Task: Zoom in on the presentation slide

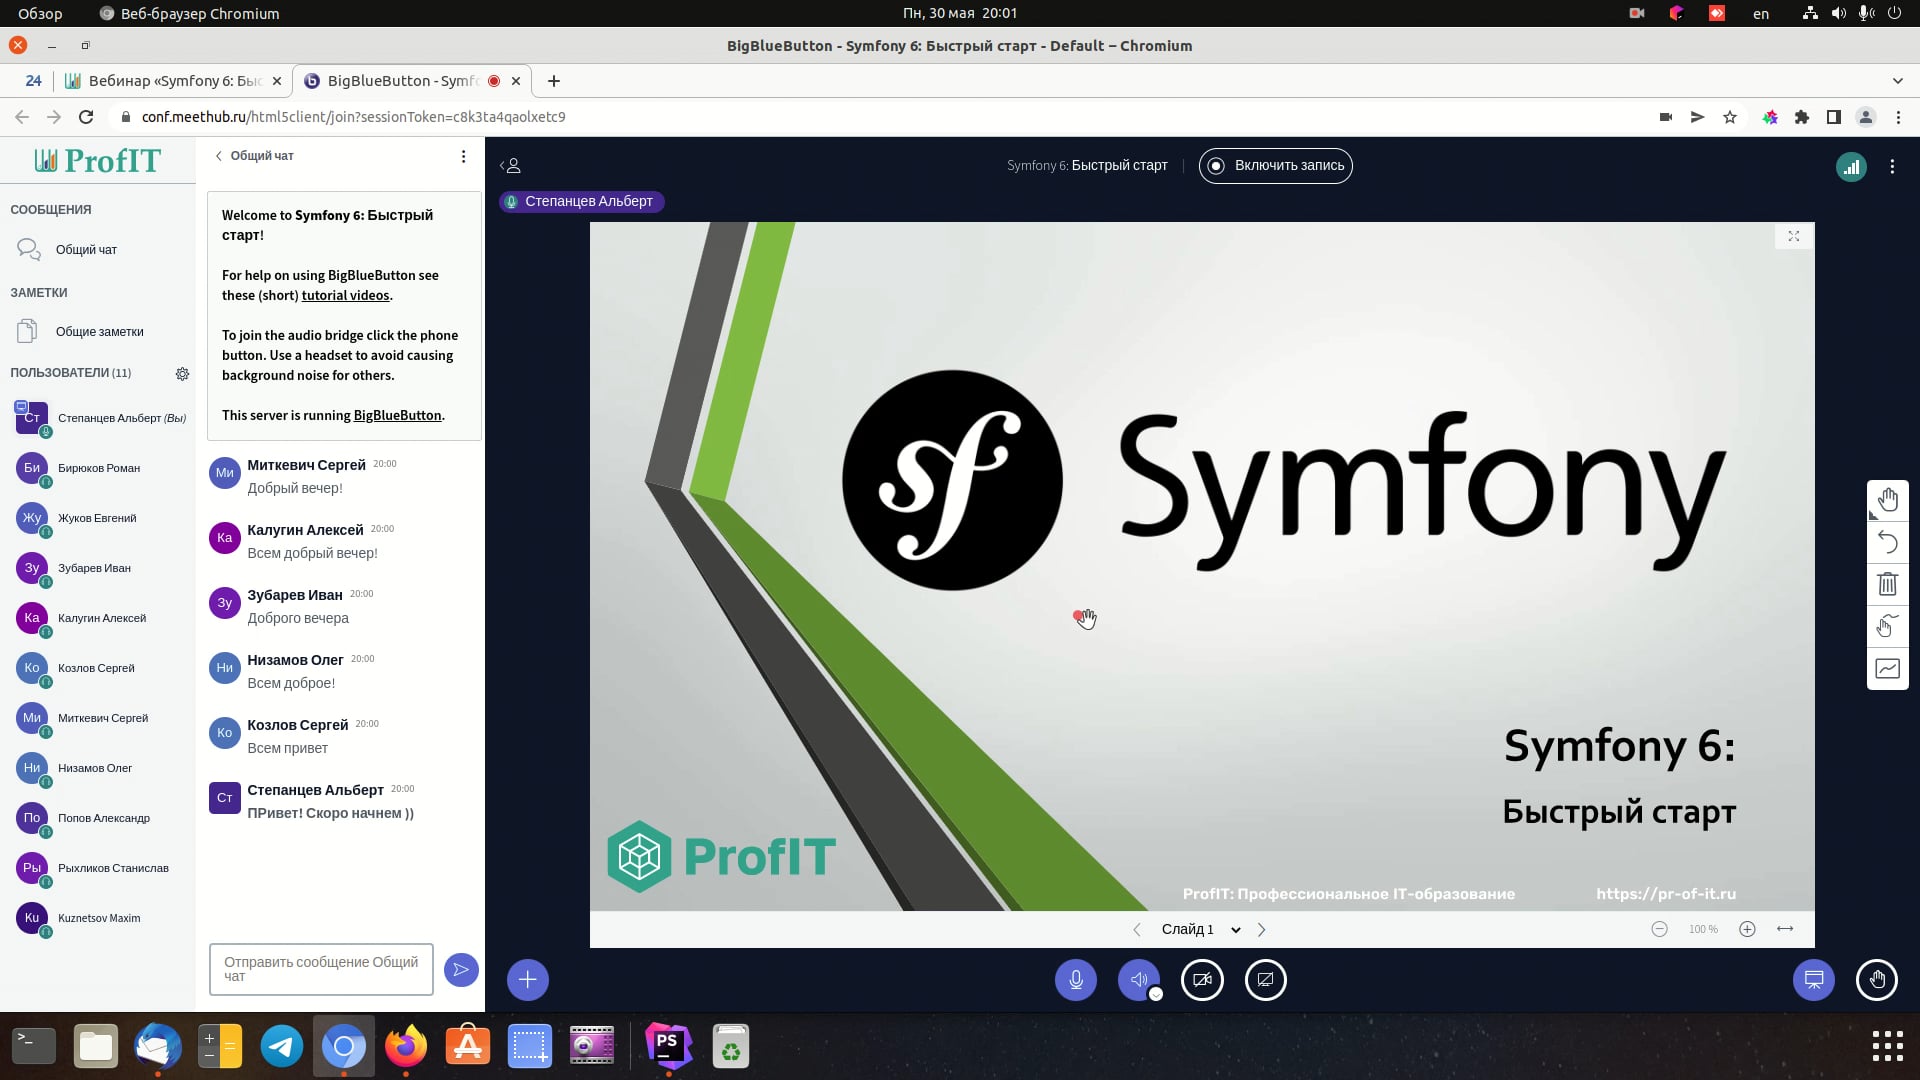Action: (1747, 930)
